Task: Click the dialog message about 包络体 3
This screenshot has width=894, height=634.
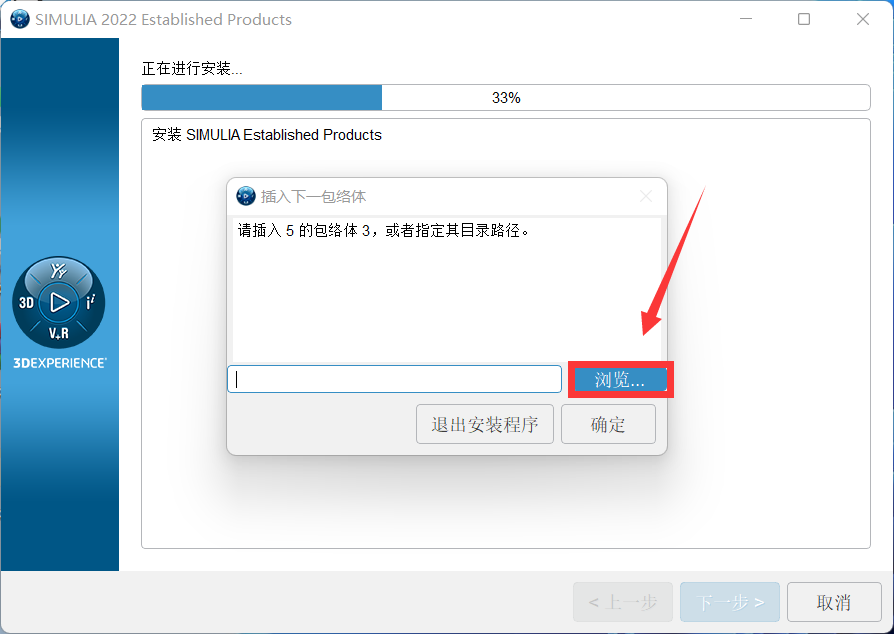Action: click(384, 230)
